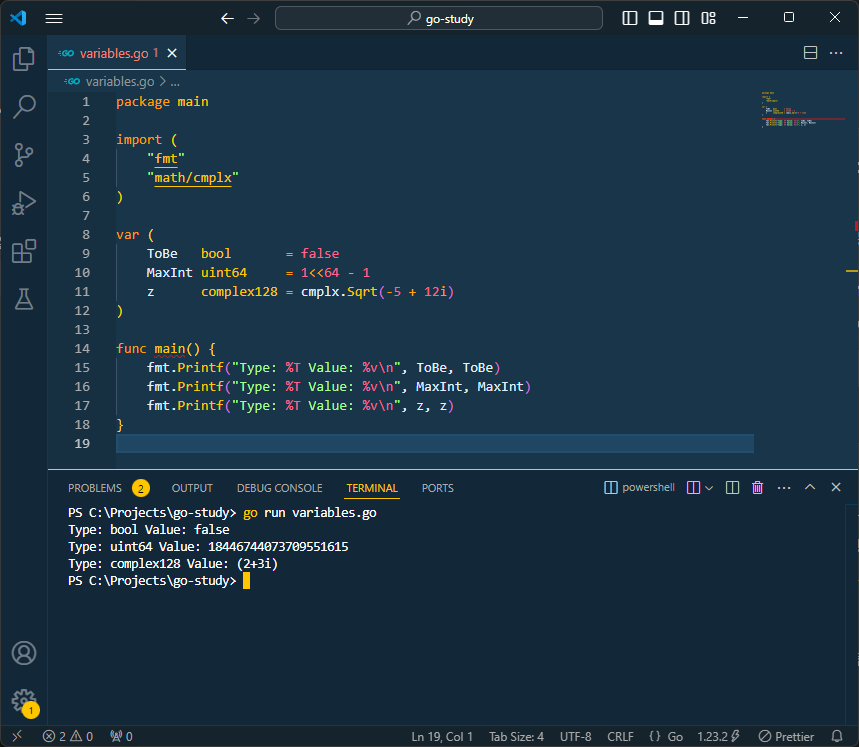
Task: Click the go-study command center search box
Action: [x=439, y=18]
